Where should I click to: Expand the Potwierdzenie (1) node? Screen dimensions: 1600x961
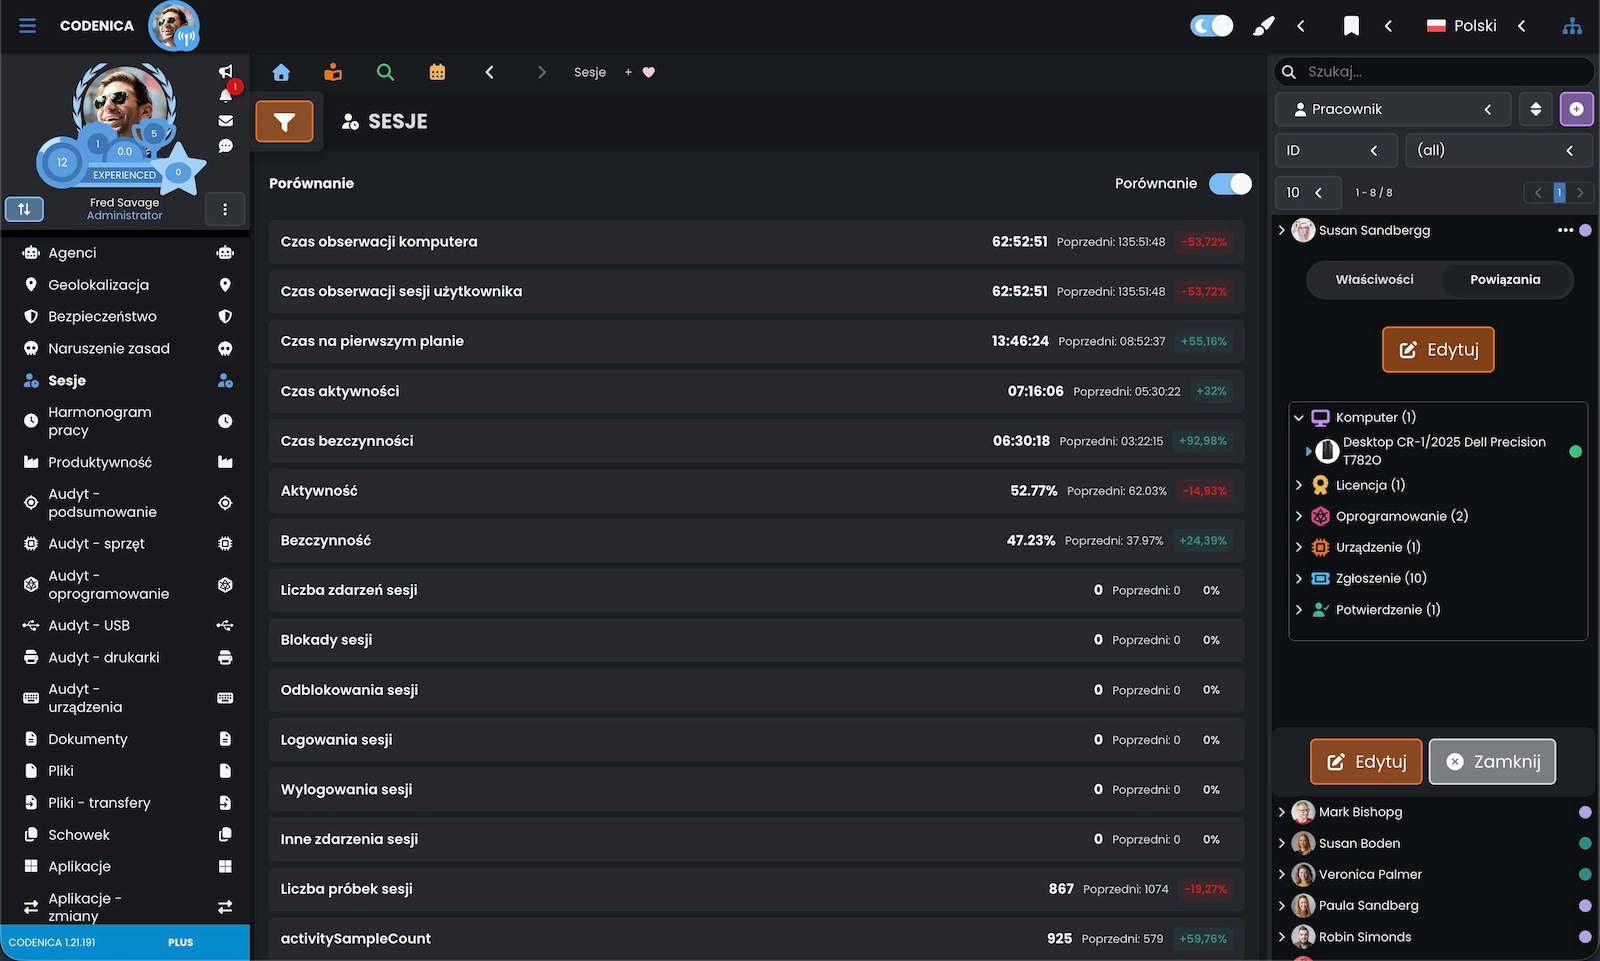[x=1299, y=609]
